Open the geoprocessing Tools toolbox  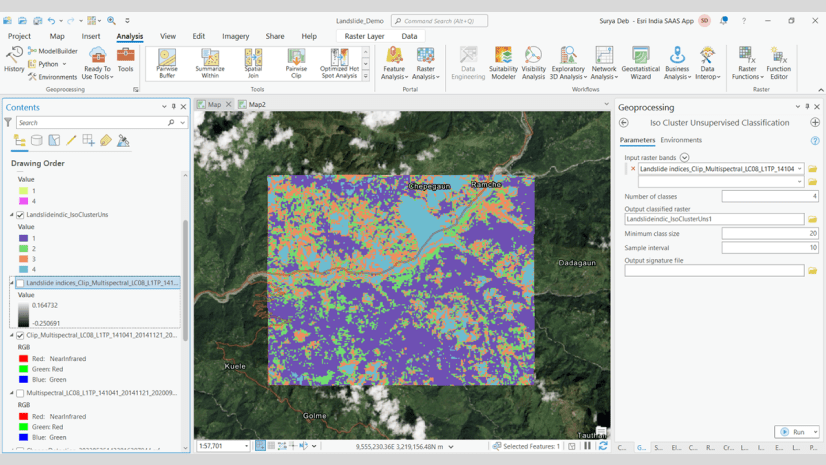tap(125, 60)
